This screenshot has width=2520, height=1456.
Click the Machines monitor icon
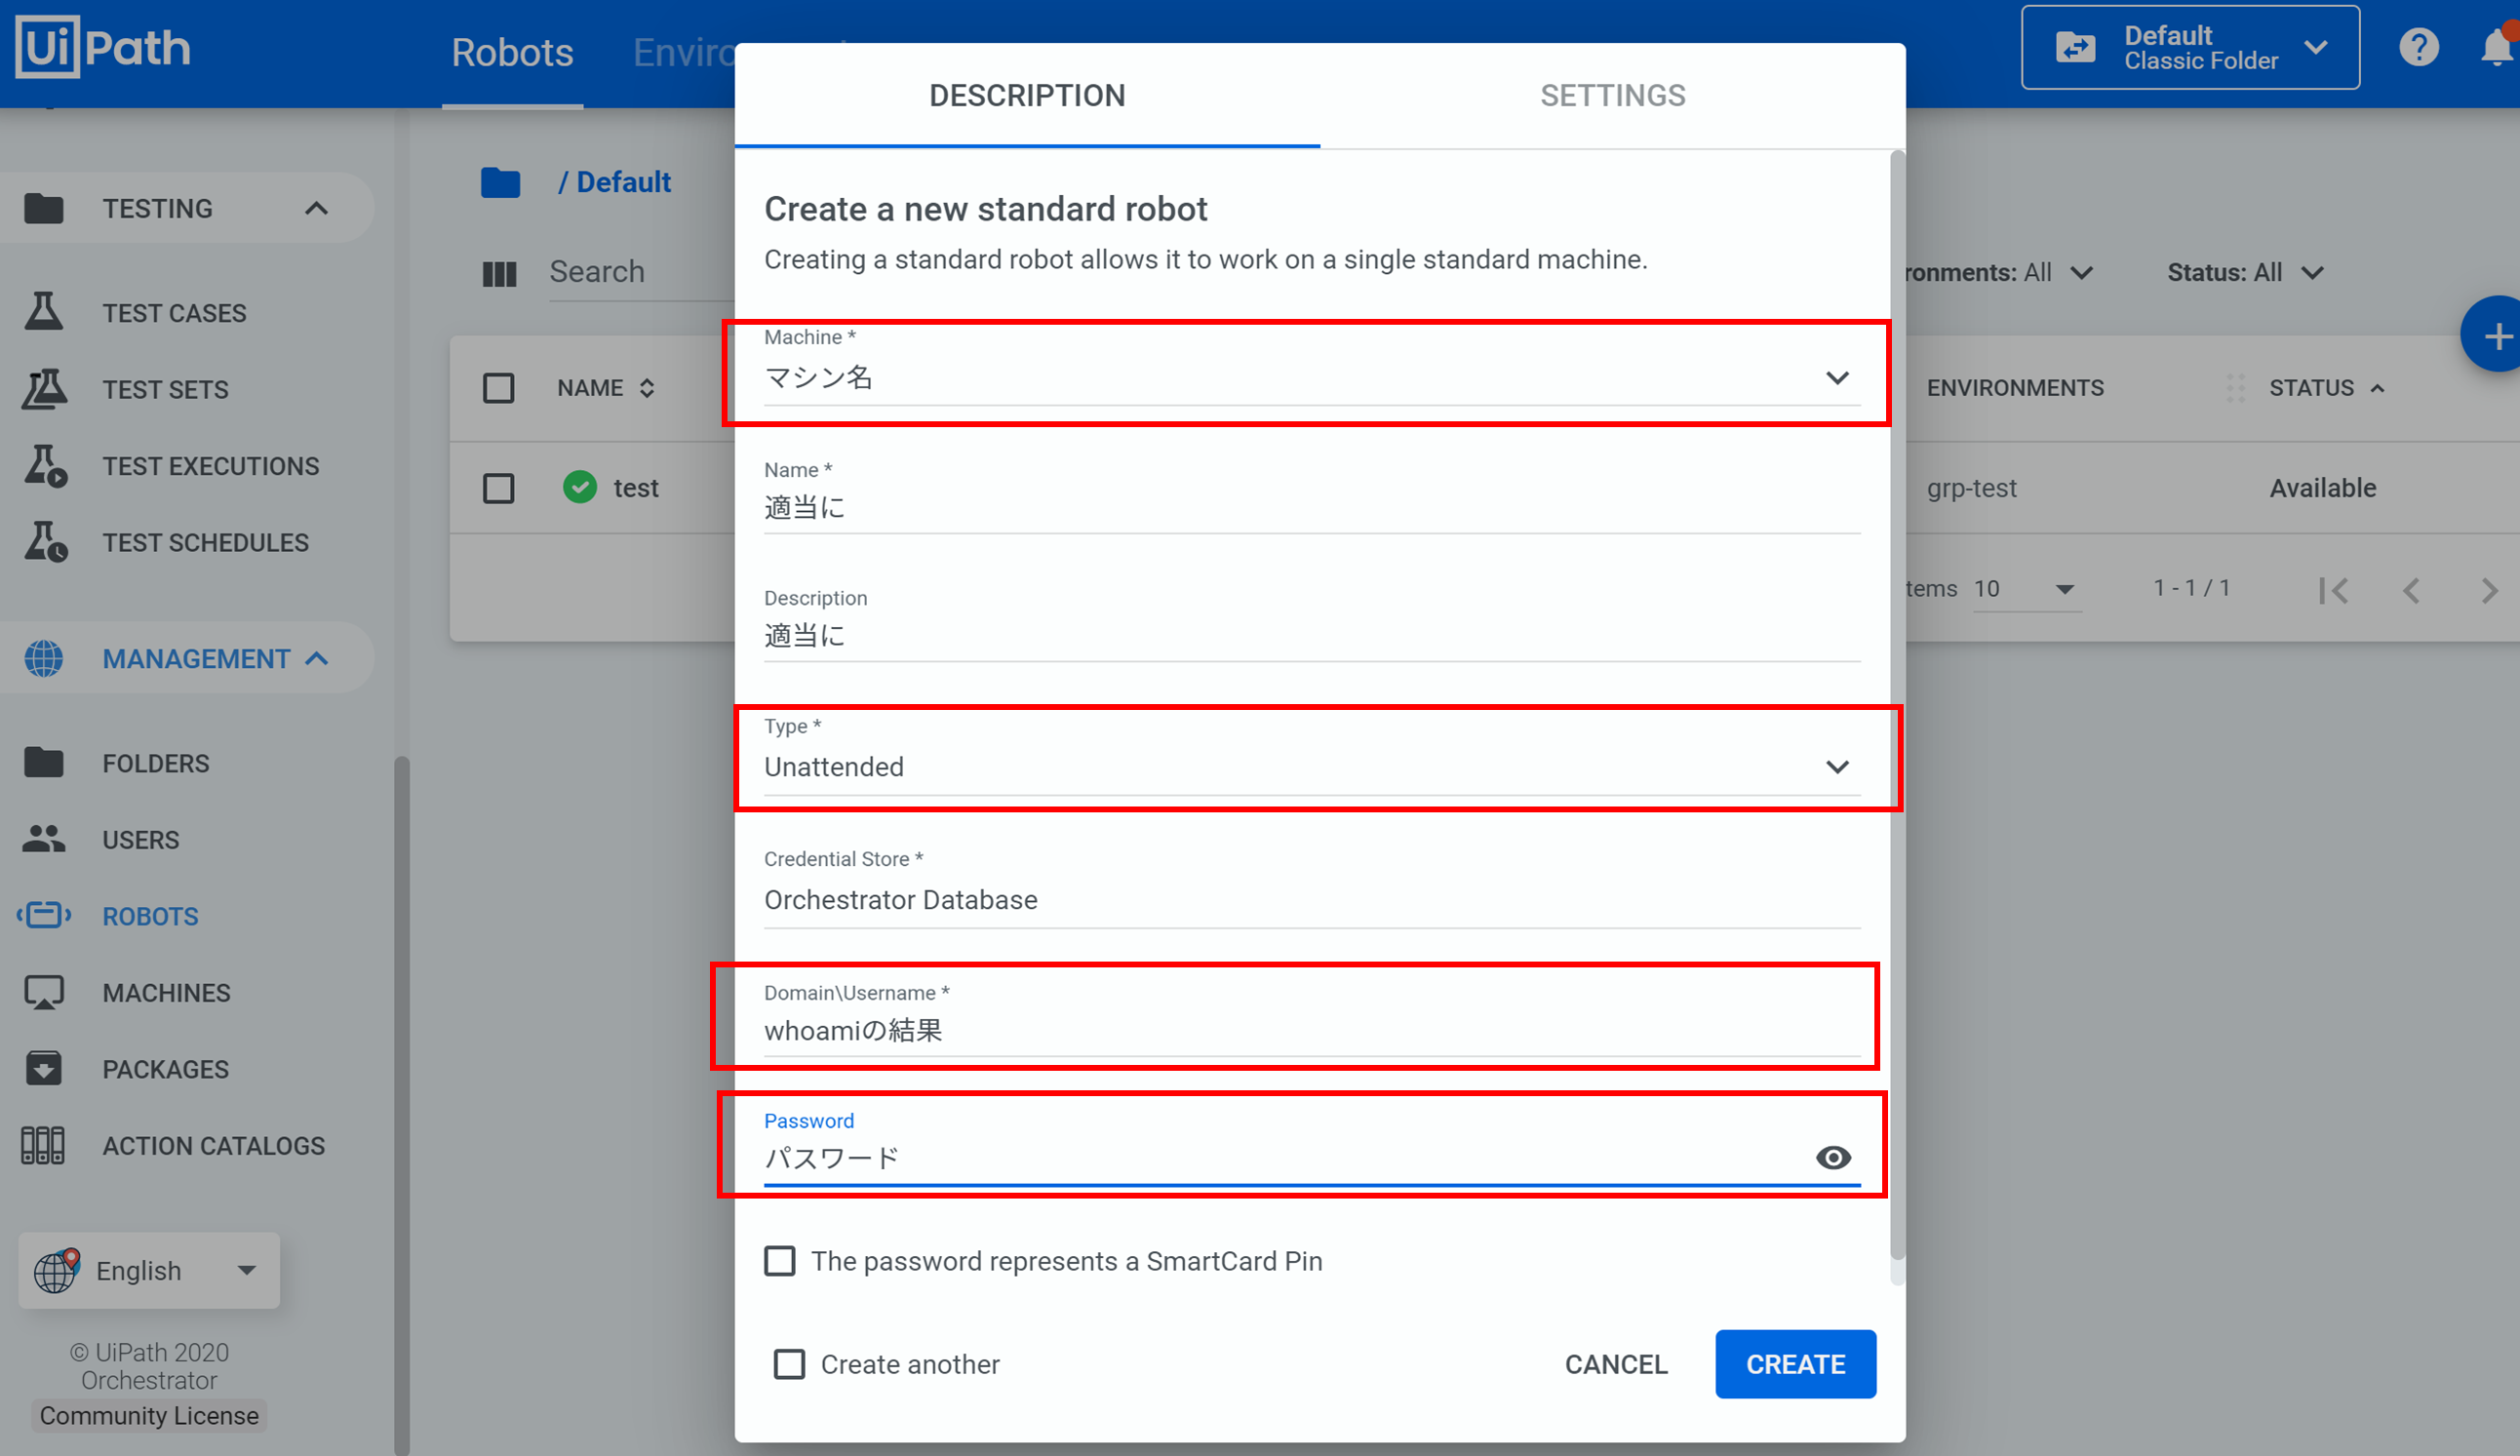click(x=44, y=992)
